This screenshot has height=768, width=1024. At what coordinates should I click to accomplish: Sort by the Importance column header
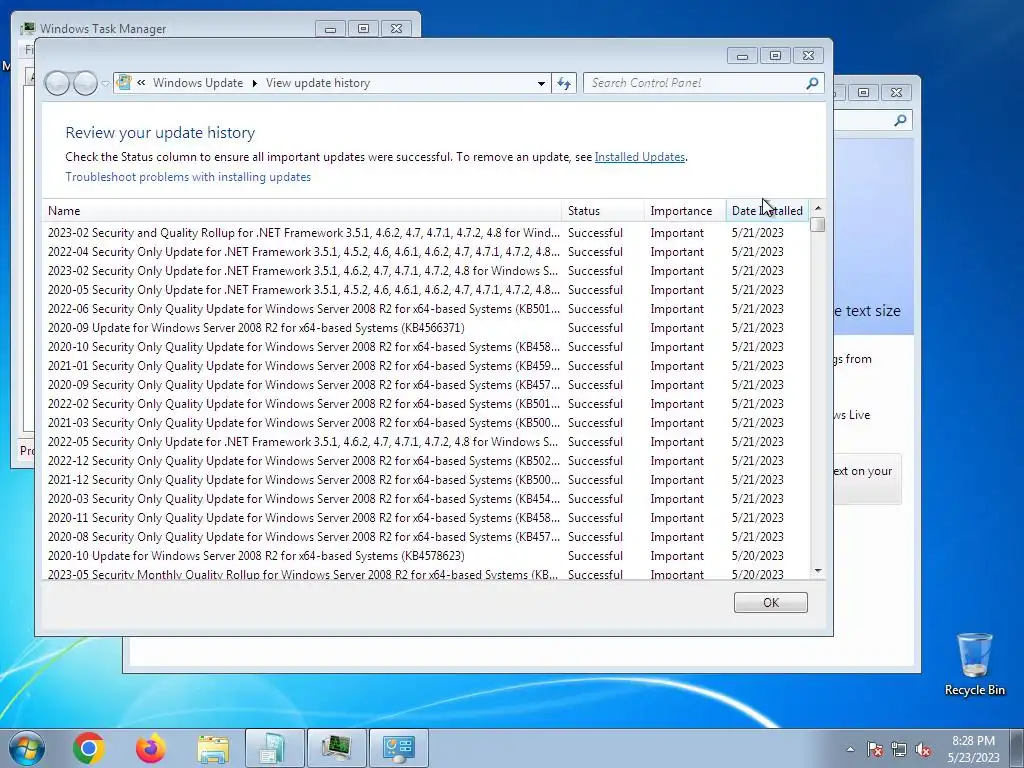tap(684, 211)
